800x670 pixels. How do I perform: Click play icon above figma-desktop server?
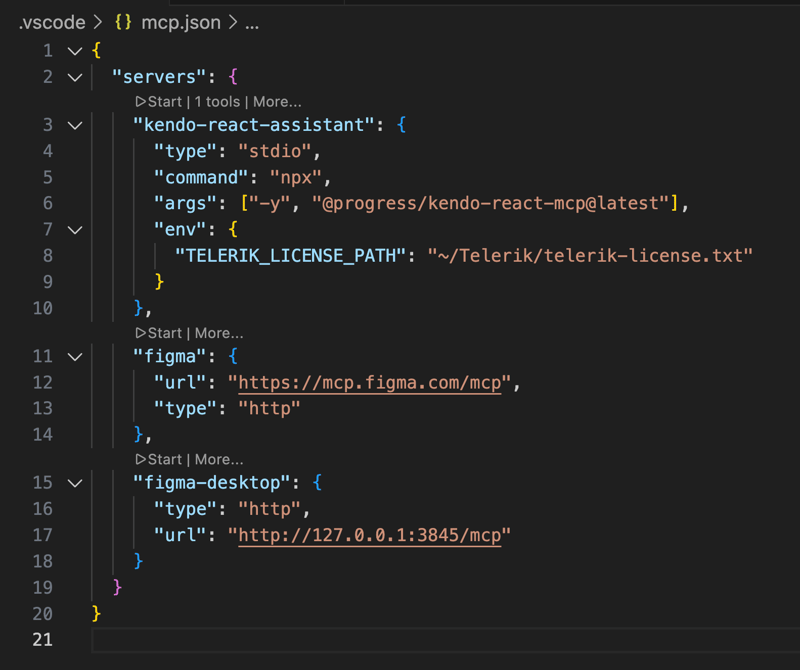[141, 460]
